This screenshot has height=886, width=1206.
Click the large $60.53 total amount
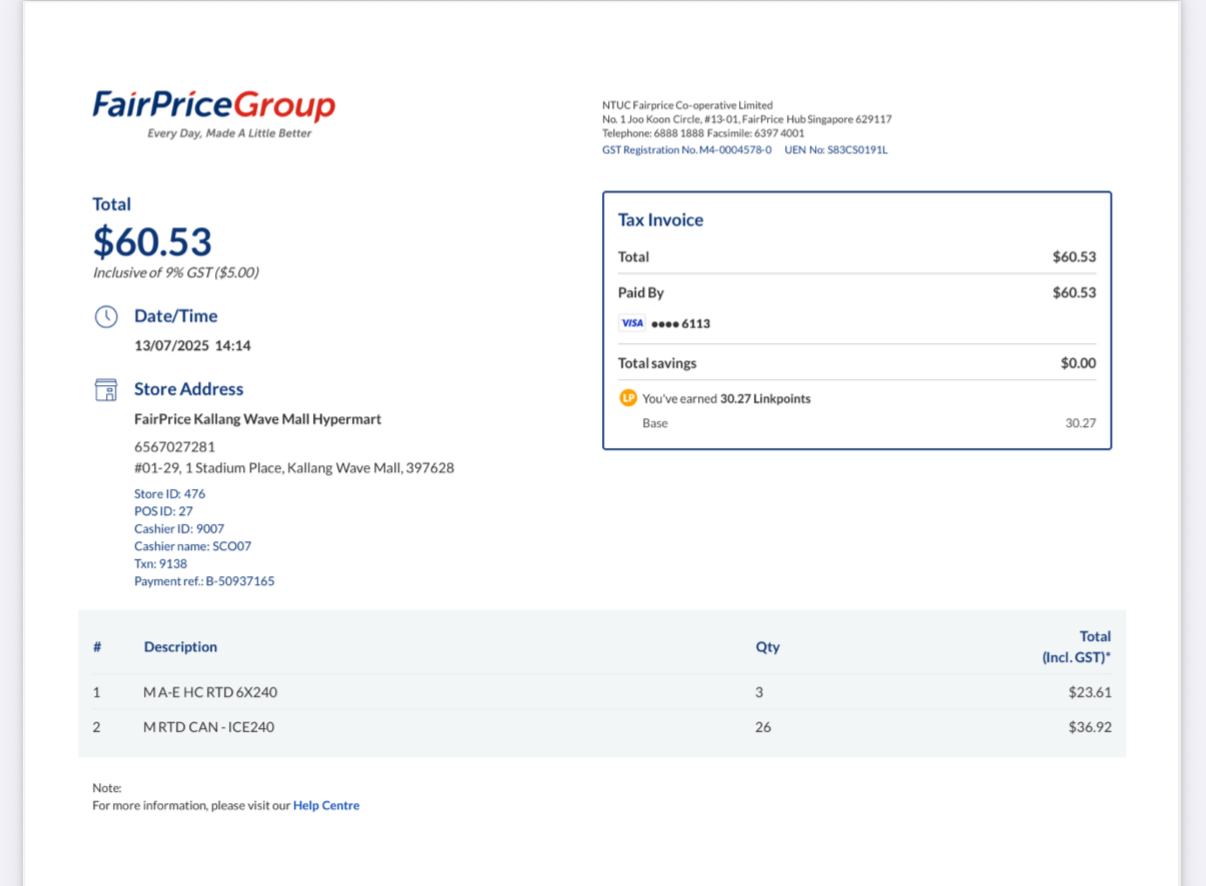point(153,242)
